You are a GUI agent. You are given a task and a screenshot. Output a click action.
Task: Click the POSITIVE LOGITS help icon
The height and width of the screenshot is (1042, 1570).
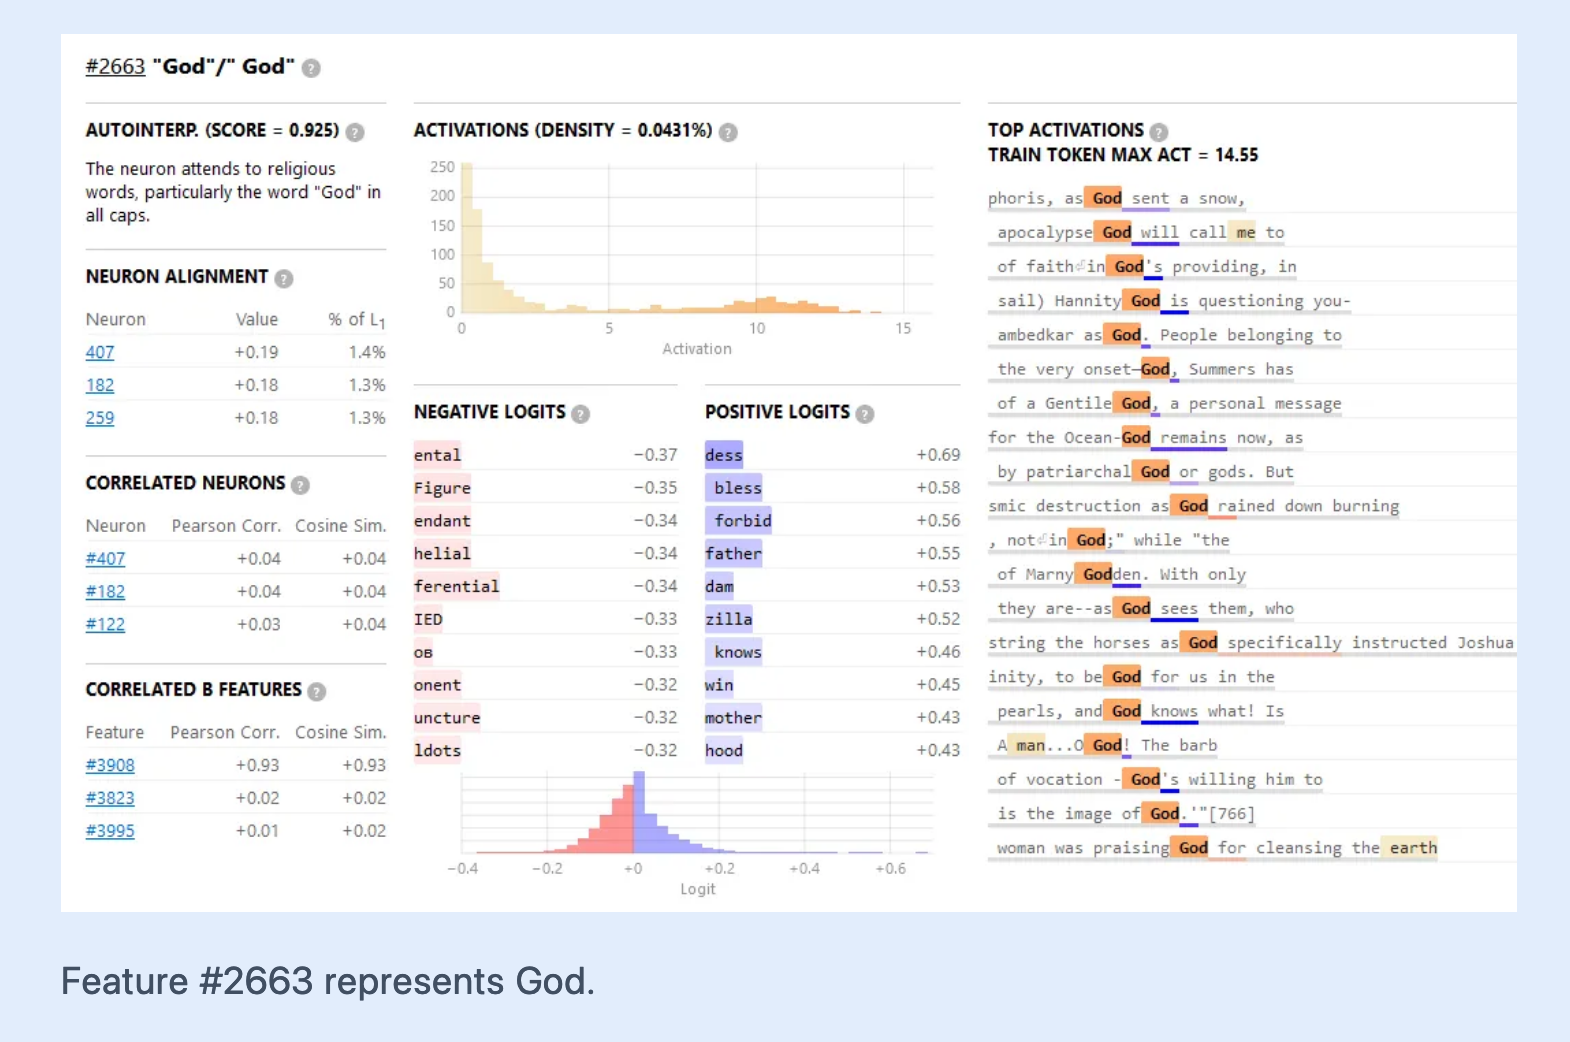865,413
